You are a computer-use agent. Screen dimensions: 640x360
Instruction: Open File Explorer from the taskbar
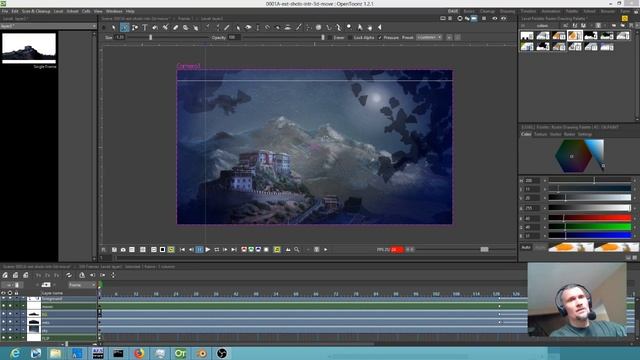click(56, 353)
